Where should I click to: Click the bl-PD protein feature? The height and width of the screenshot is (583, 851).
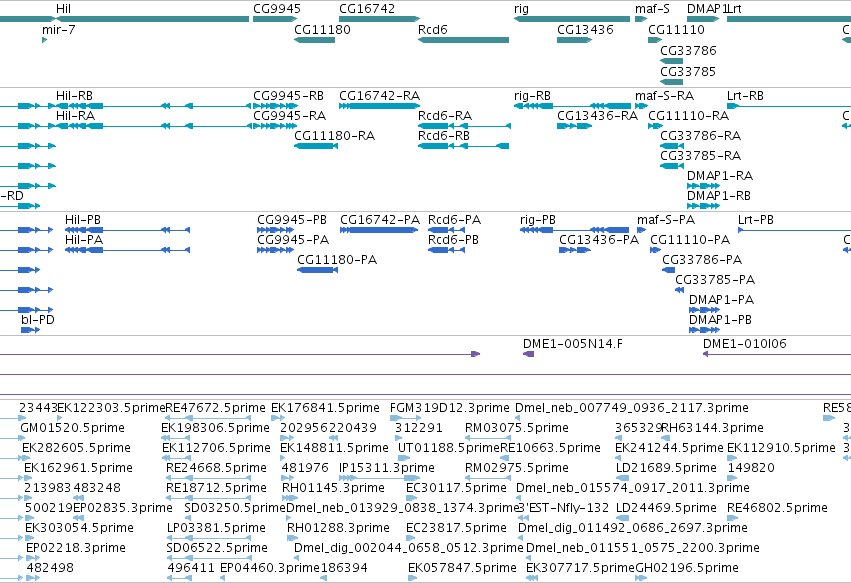click(x=30, y=330)
